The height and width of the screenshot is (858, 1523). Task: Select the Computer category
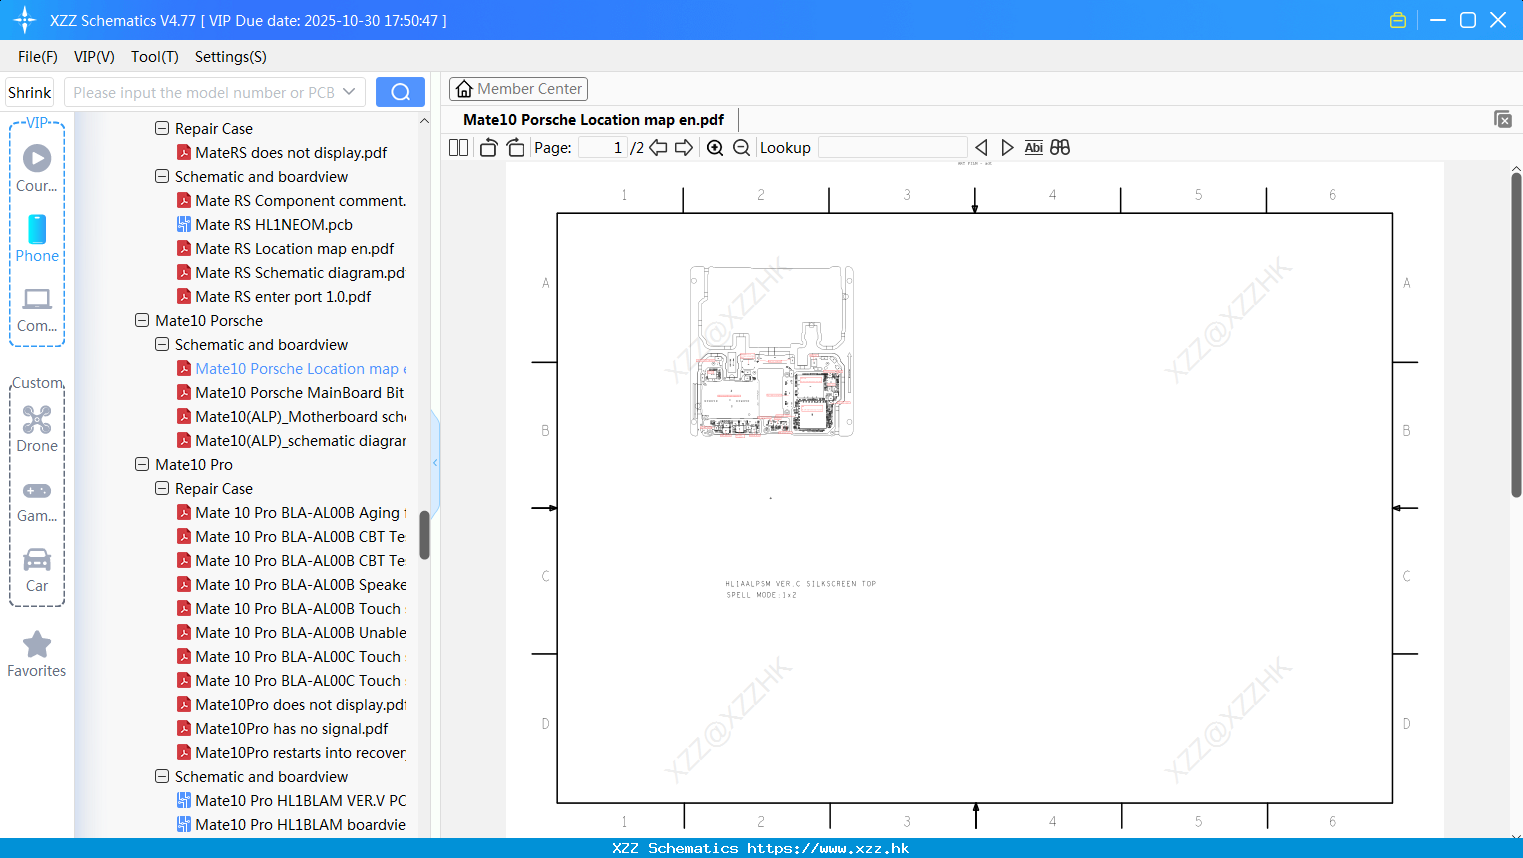37,309
